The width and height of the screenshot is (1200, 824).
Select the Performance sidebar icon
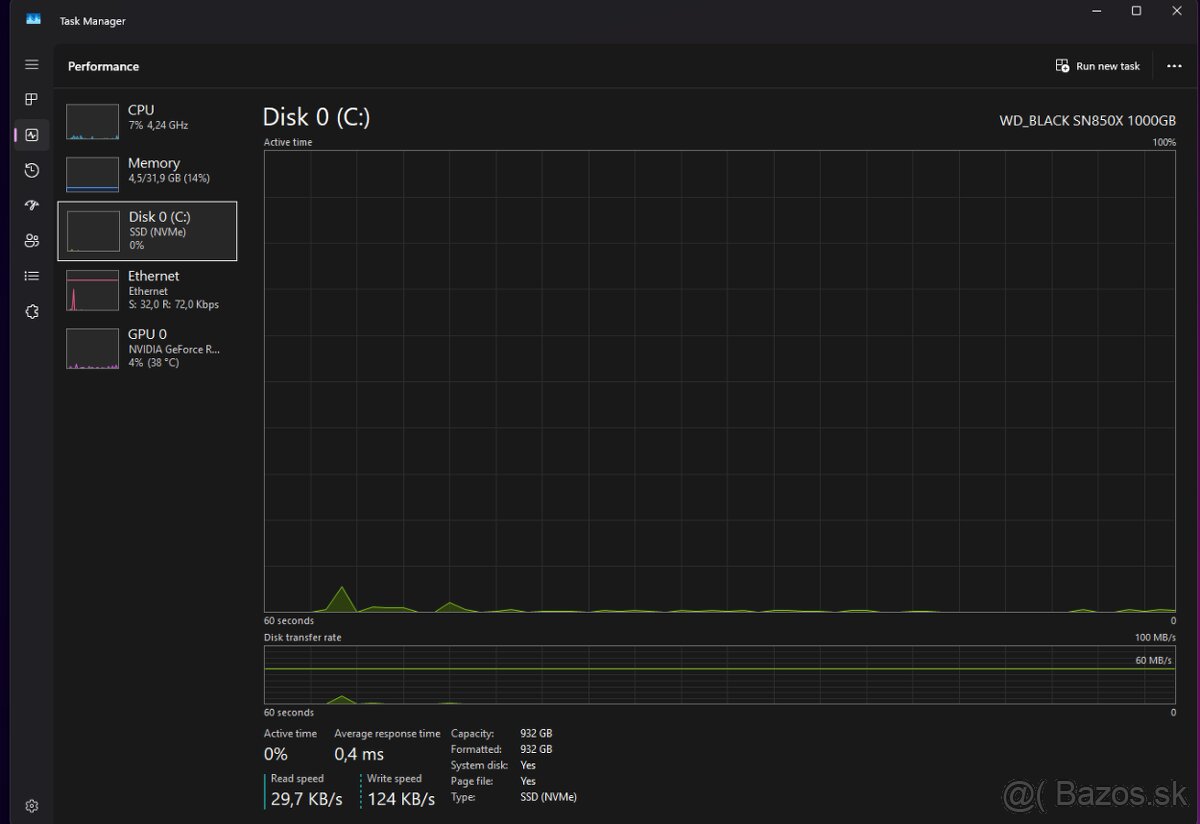[31, 134]
